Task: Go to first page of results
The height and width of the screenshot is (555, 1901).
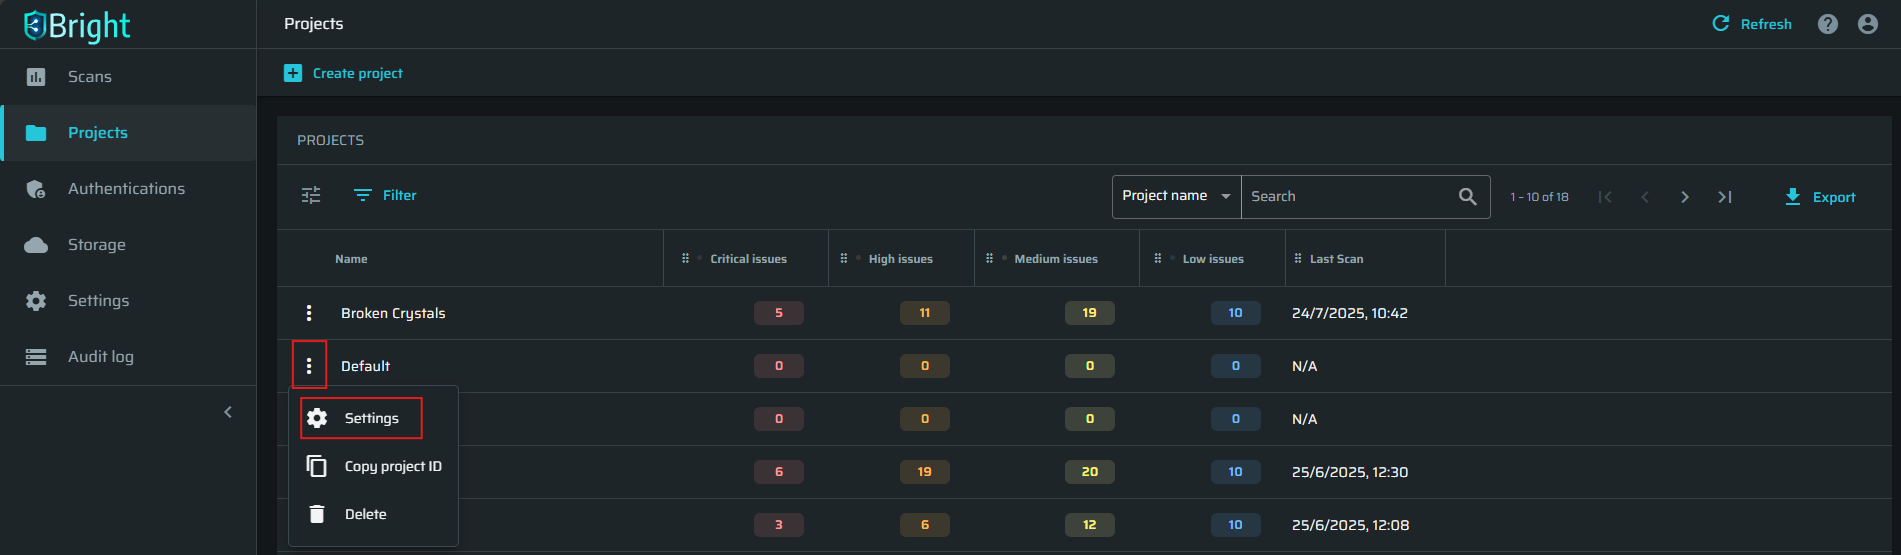Action: coord(1605,197)
